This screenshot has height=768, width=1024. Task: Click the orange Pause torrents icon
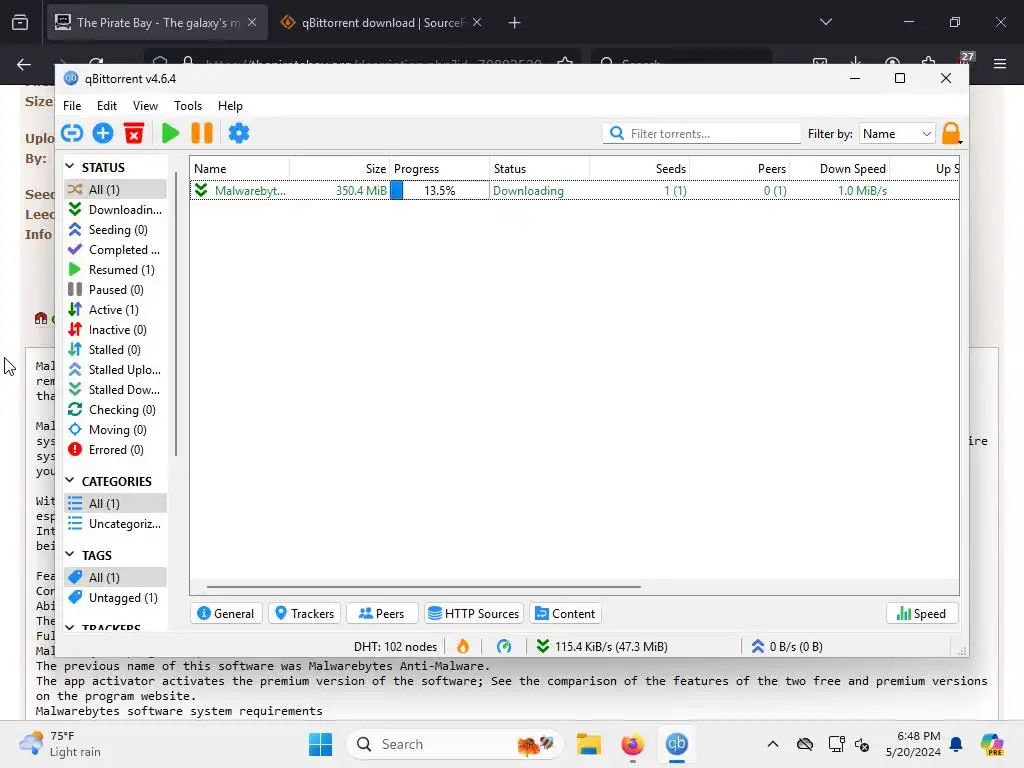[202, 133]
